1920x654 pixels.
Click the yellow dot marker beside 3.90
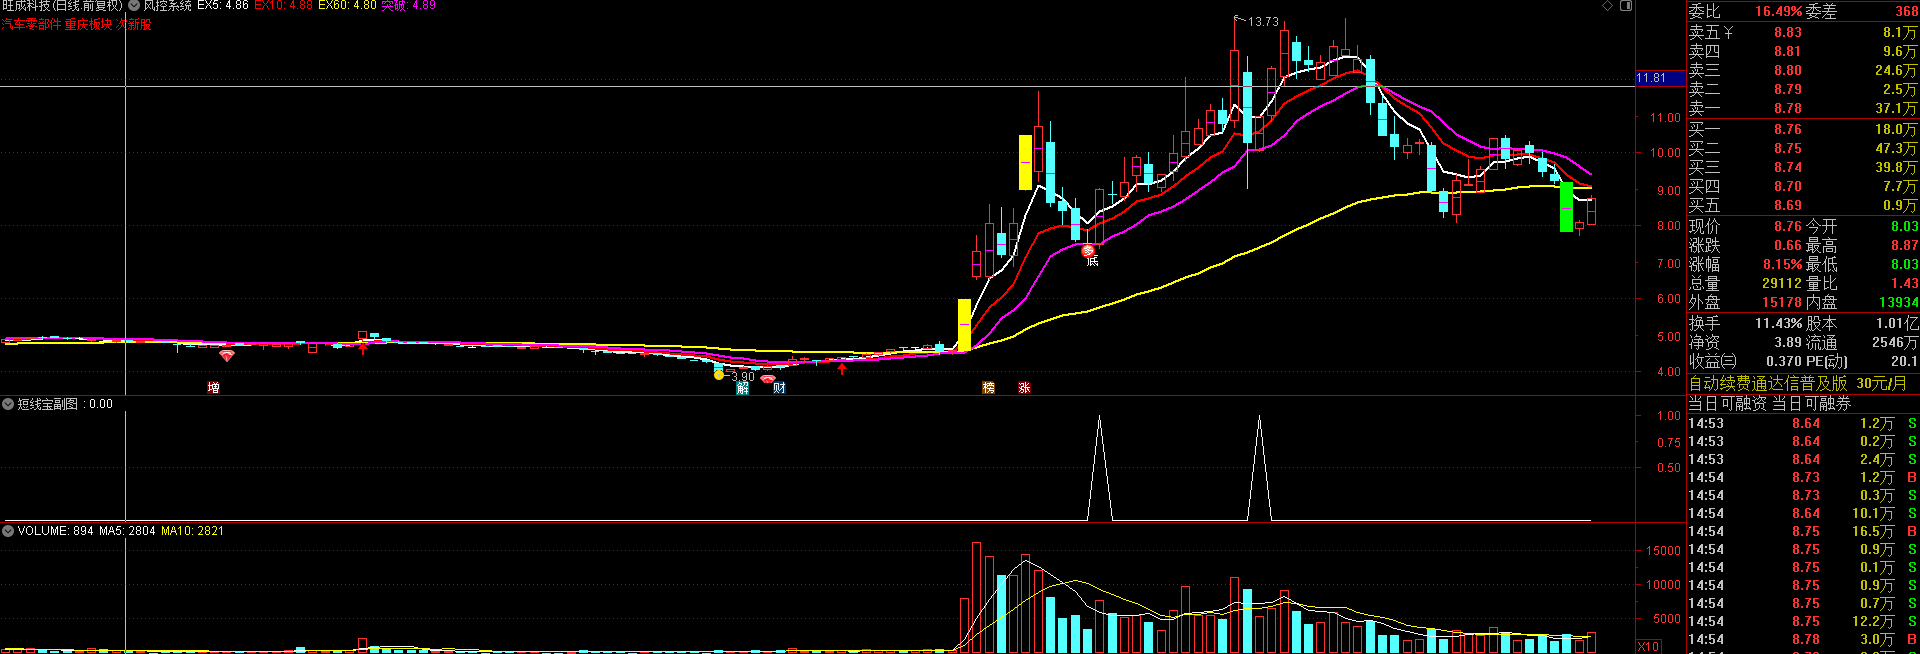[718, 375]
